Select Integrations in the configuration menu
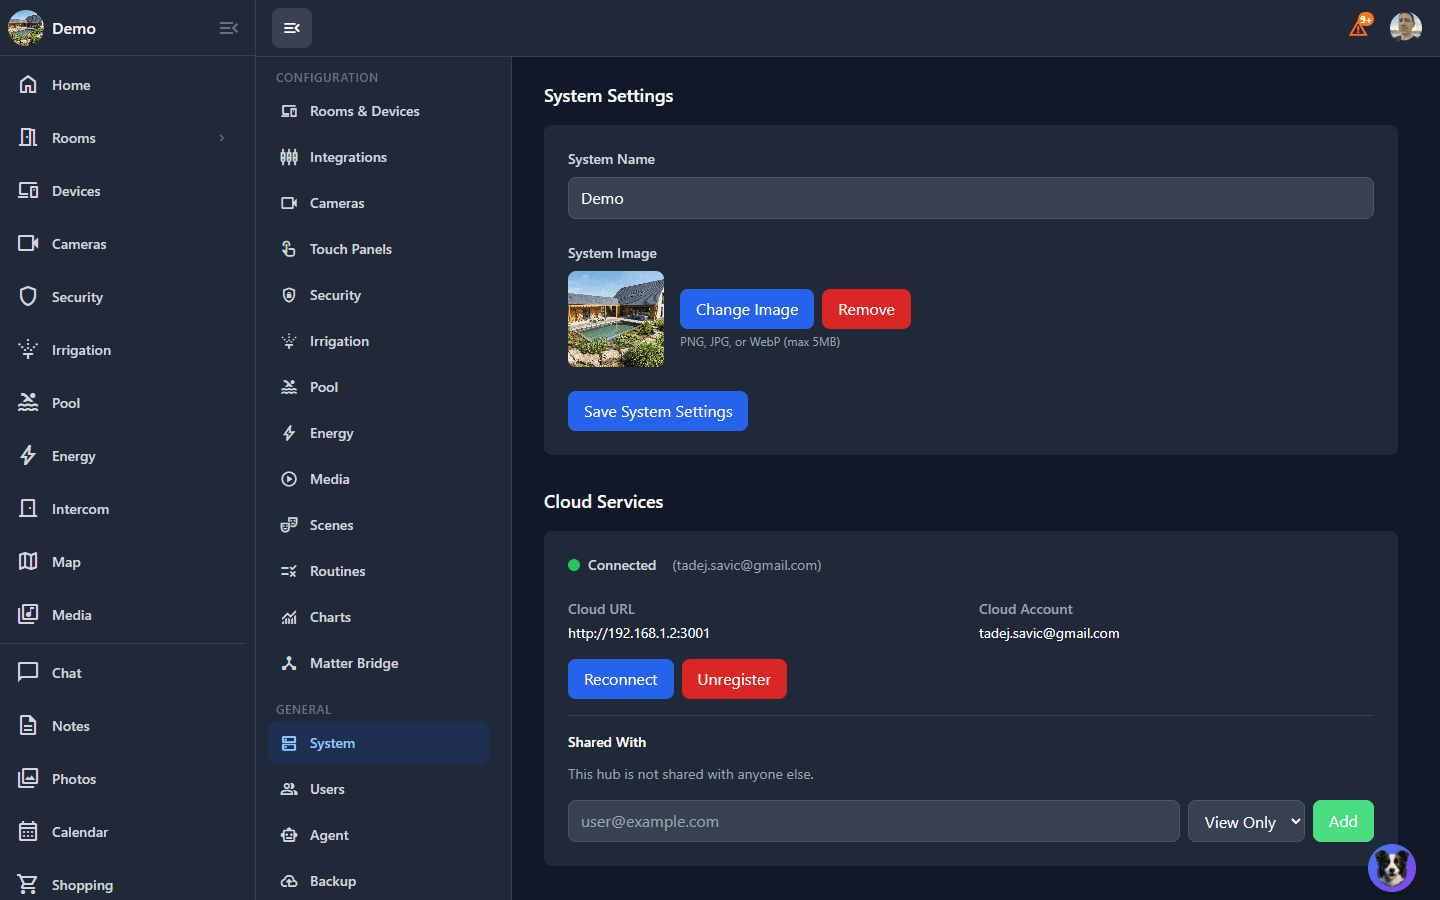 click(x=348, y=157)
